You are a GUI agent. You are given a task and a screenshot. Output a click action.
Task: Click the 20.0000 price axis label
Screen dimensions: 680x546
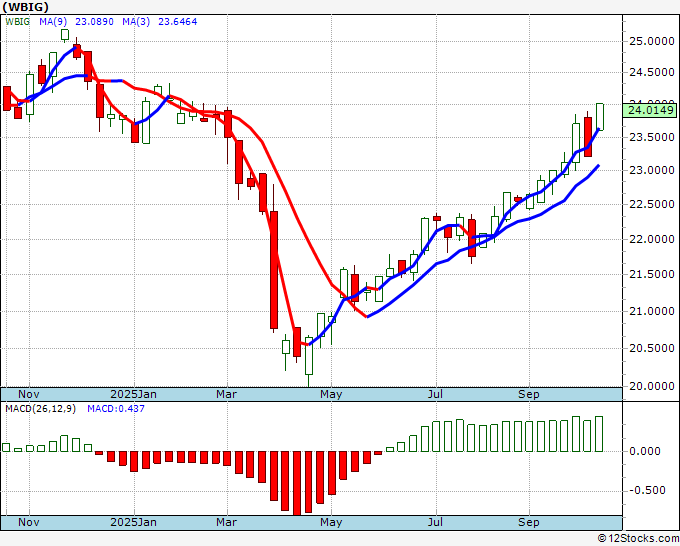[x=651, y=386]
